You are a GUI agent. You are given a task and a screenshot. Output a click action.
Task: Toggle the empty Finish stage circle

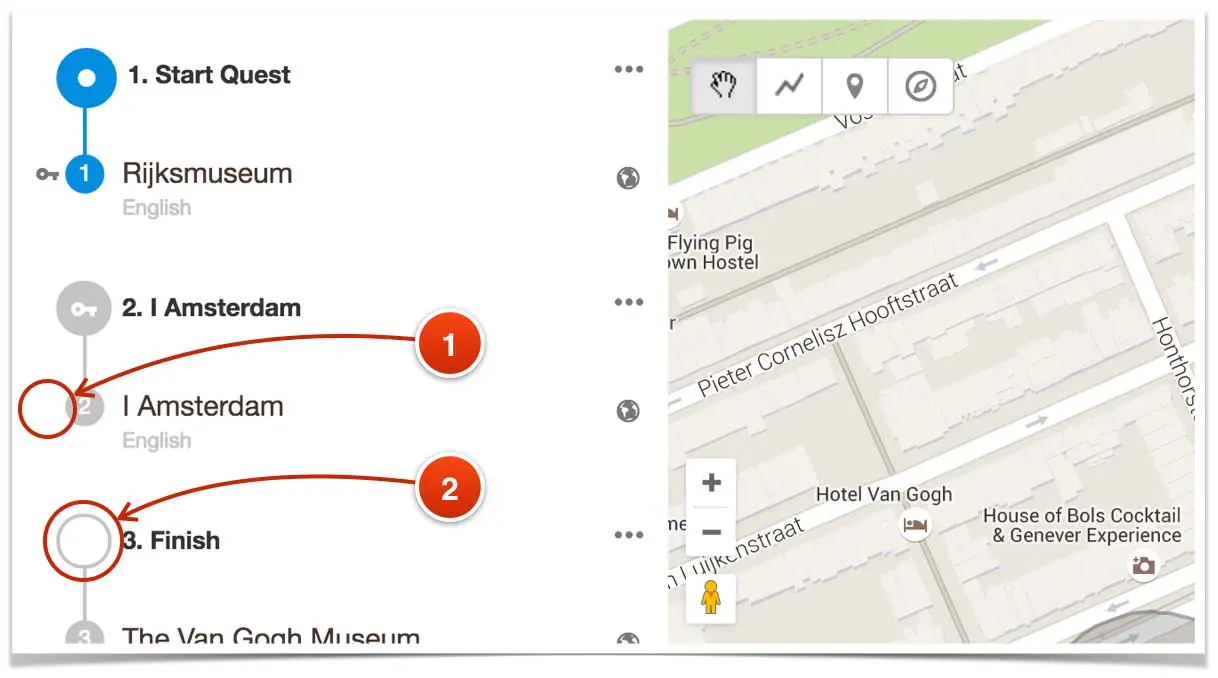pyautogui.click(x=84, y=541)
